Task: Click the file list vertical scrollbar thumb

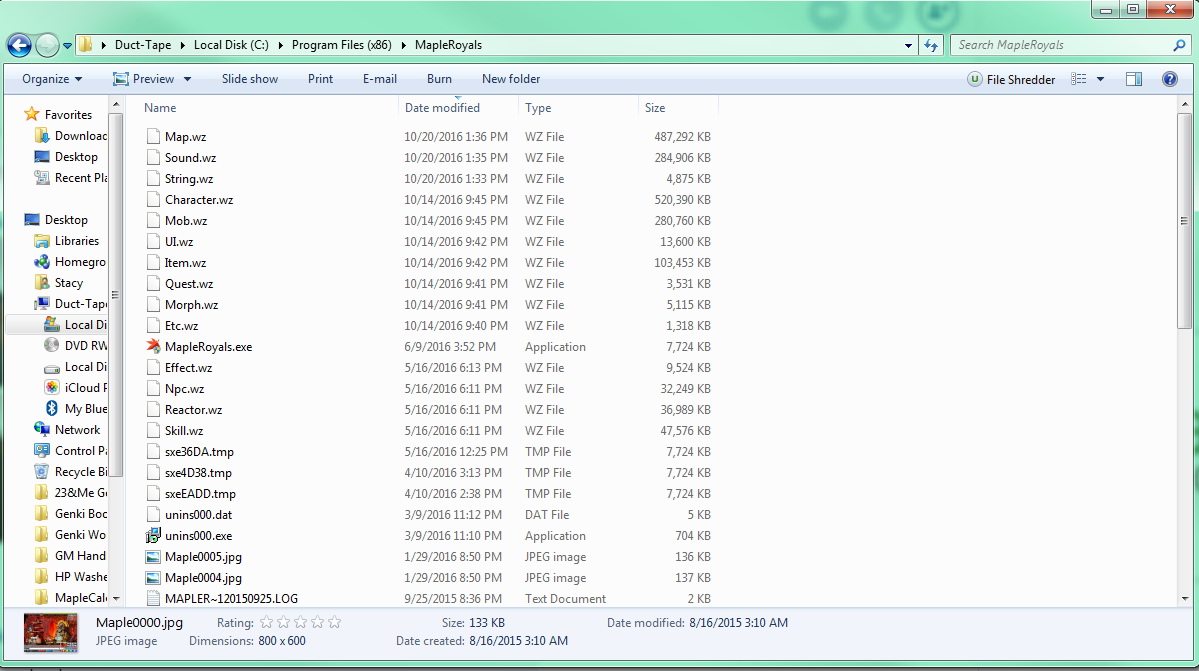Action: click(1184, 221)
